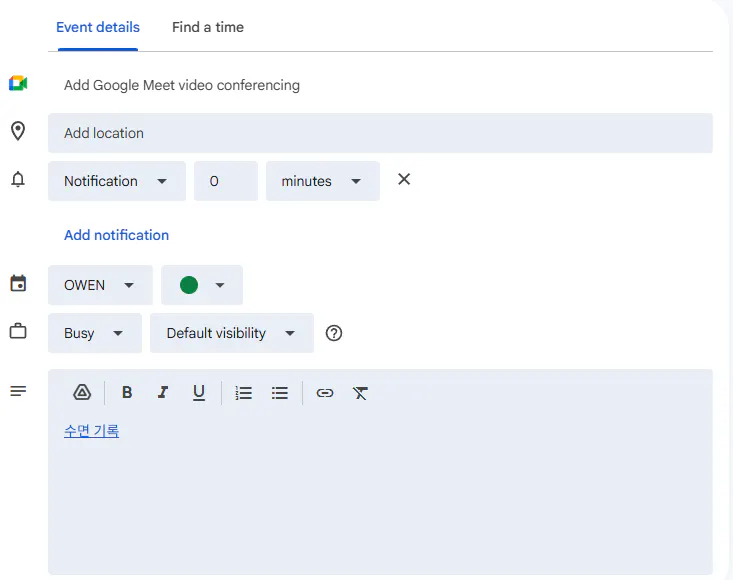
Task: Select the Event details tab
Action: [x=98, y=27]
